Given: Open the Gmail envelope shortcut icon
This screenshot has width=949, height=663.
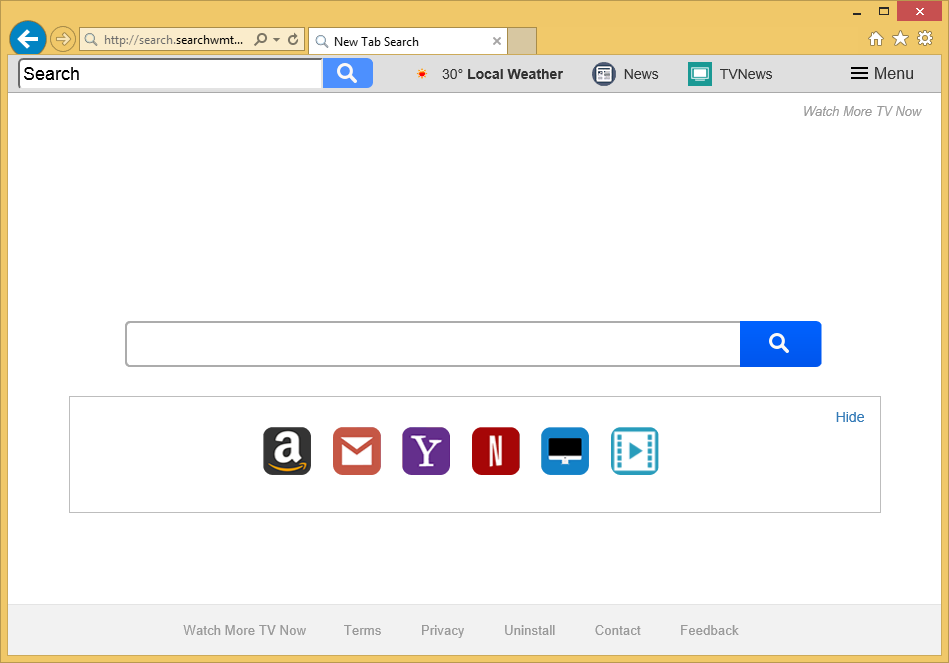Looking at the screenshot, I should point(356,451).
